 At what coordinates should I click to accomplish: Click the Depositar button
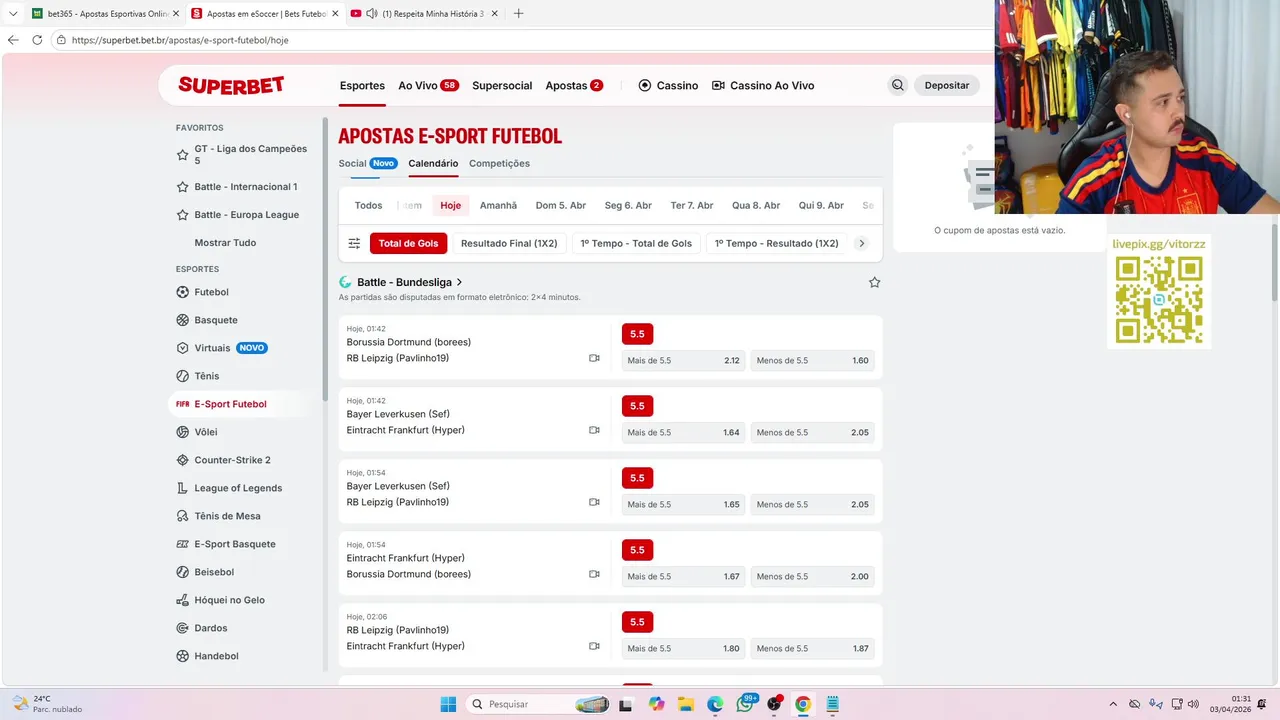(x=947, y=85)
